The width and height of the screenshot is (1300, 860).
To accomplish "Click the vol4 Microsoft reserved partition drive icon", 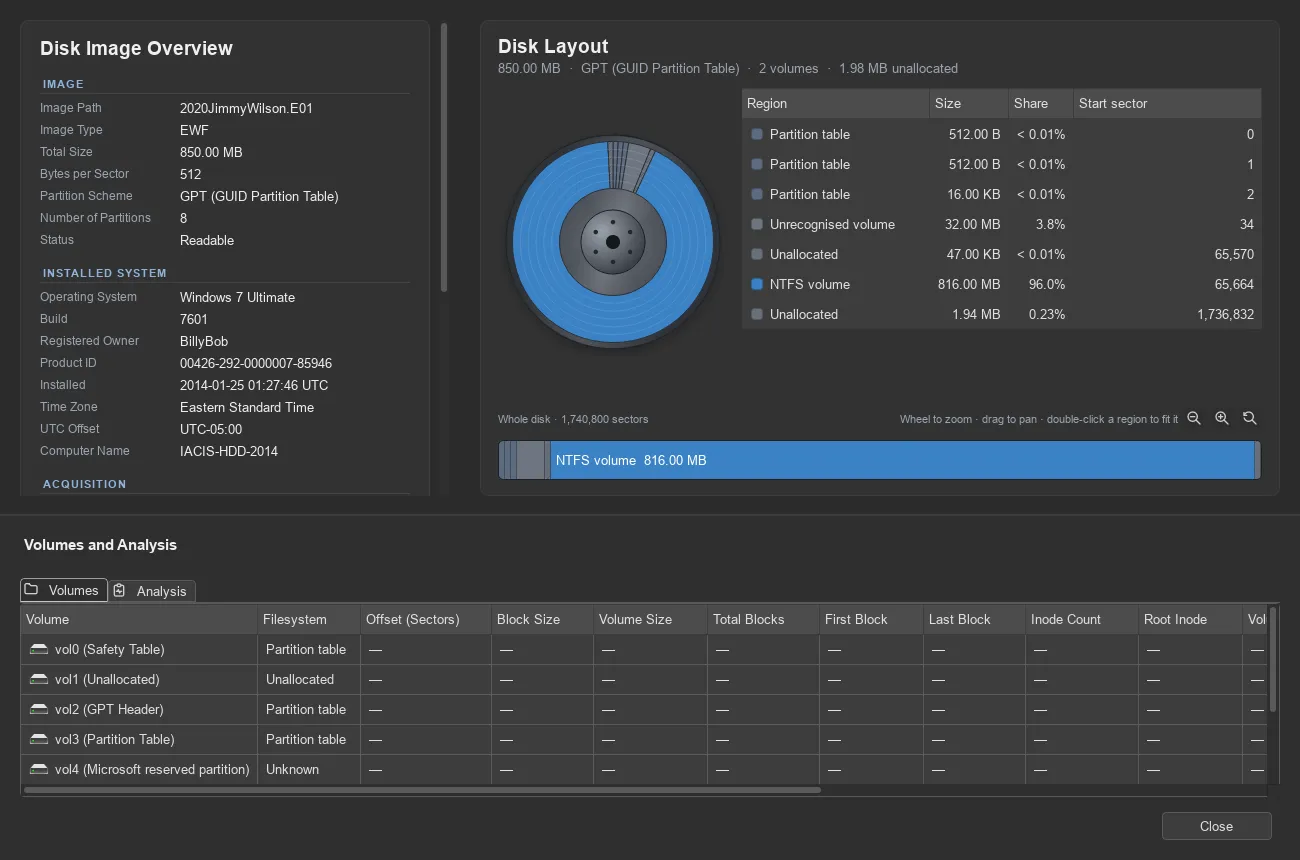I will [x=39, y=769].
